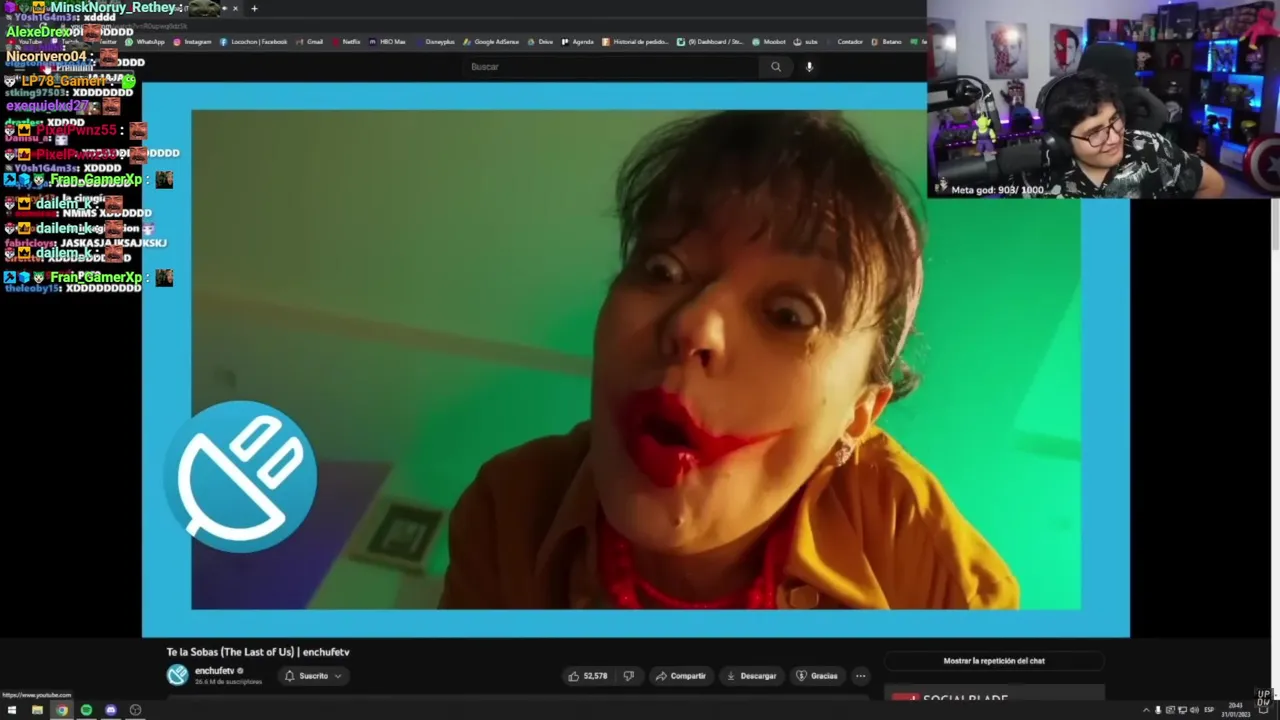Open Spotify from the taskbar
The height and width of the screenshot is (720, 1280).
(86, 710)
